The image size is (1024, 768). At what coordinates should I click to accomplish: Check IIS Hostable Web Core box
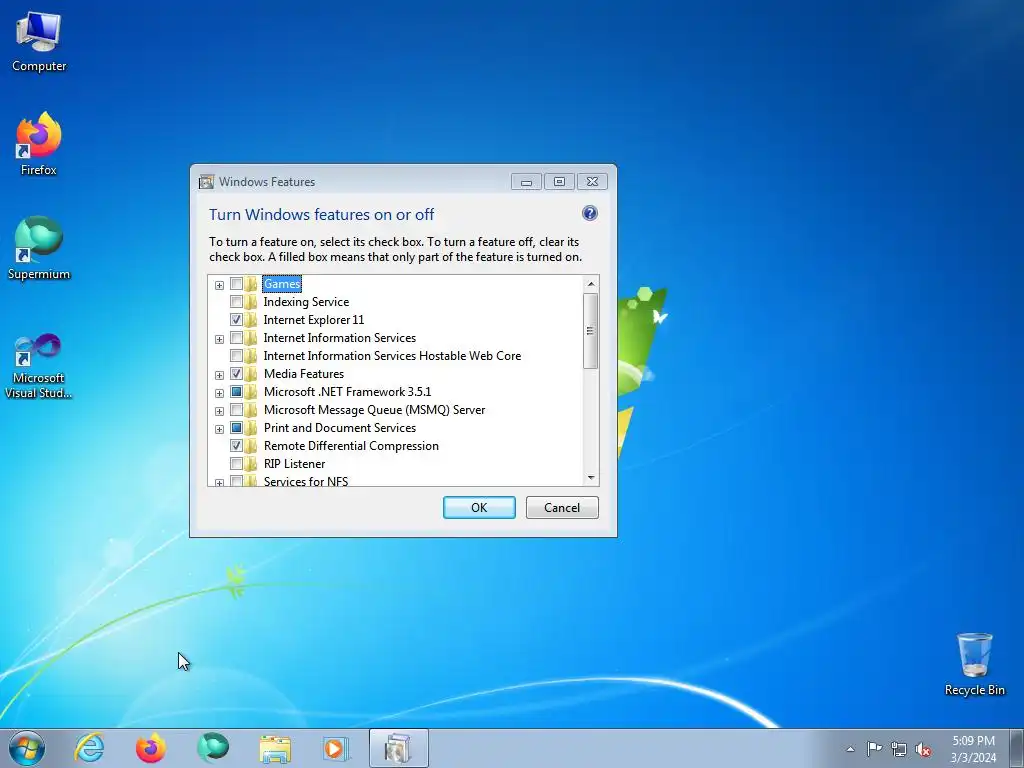click(236, 356)
